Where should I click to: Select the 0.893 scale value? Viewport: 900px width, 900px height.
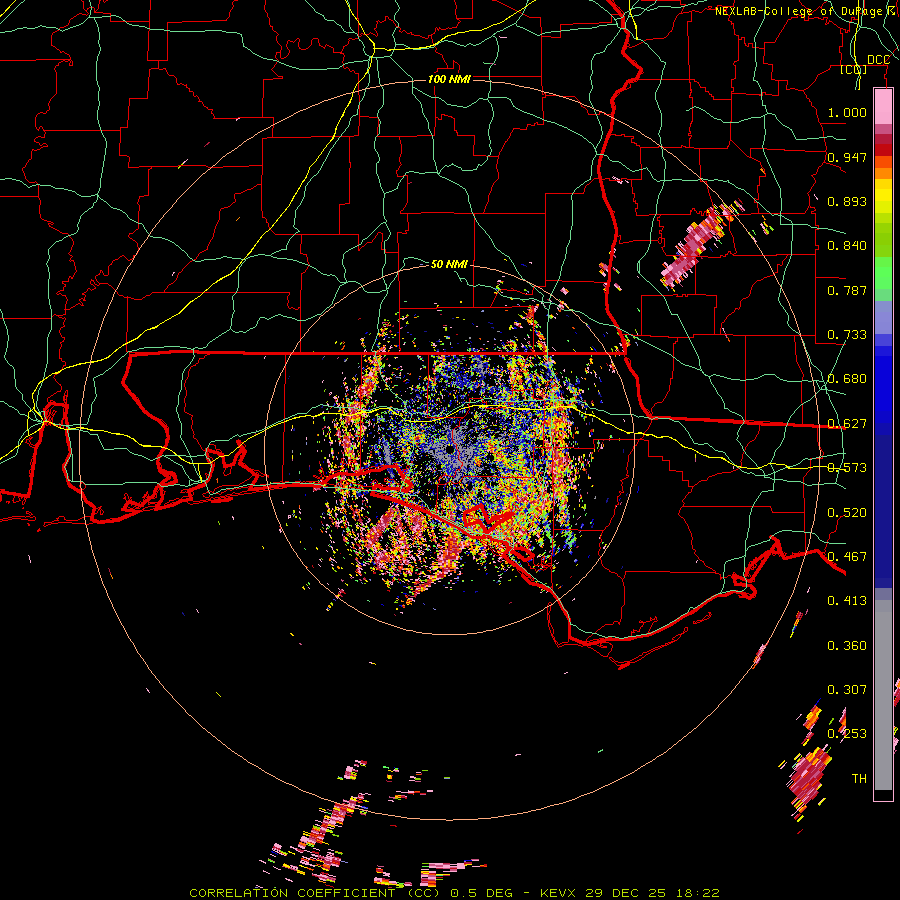(x=847, y=201)
